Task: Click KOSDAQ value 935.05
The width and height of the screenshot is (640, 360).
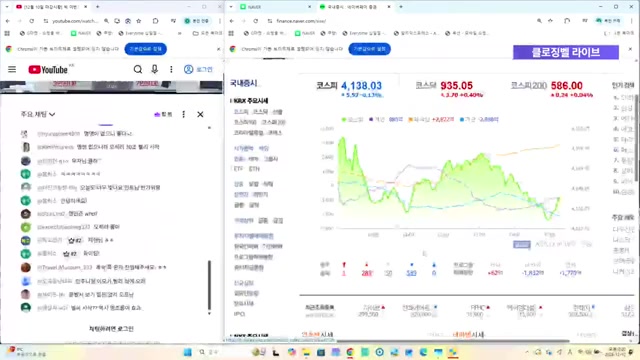Action: coord(456,86)
